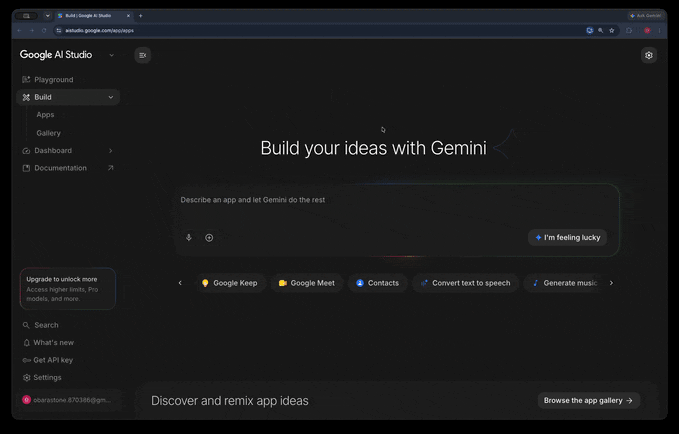
Task: Click the Browse the app gallery button
Action: tap(588, 401)
